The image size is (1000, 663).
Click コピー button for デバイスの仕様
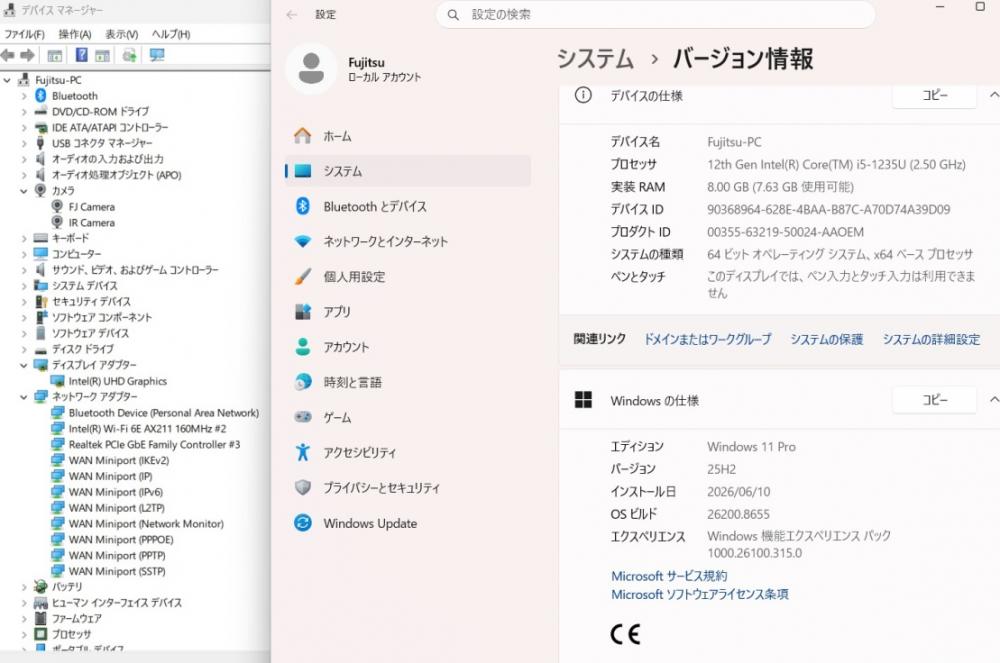934,95
